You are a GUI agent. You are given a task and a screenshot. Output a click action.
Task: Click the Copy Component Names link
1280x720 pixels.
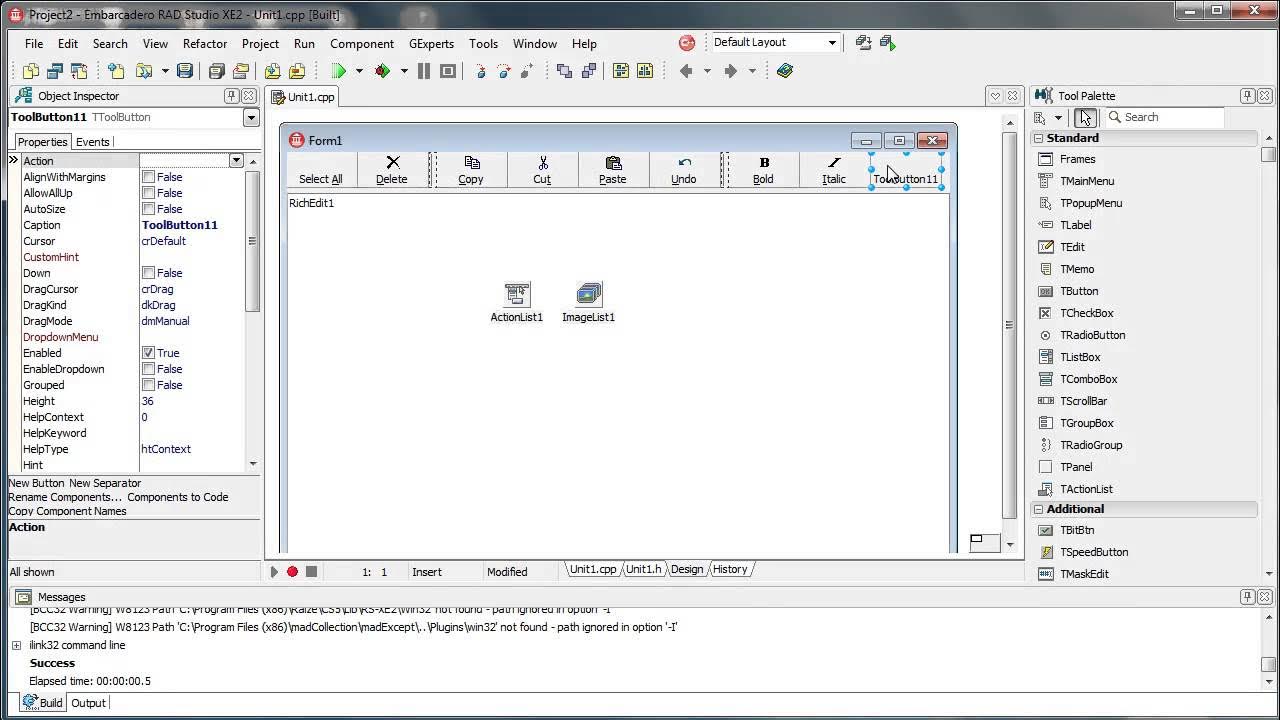click(67, 511)
